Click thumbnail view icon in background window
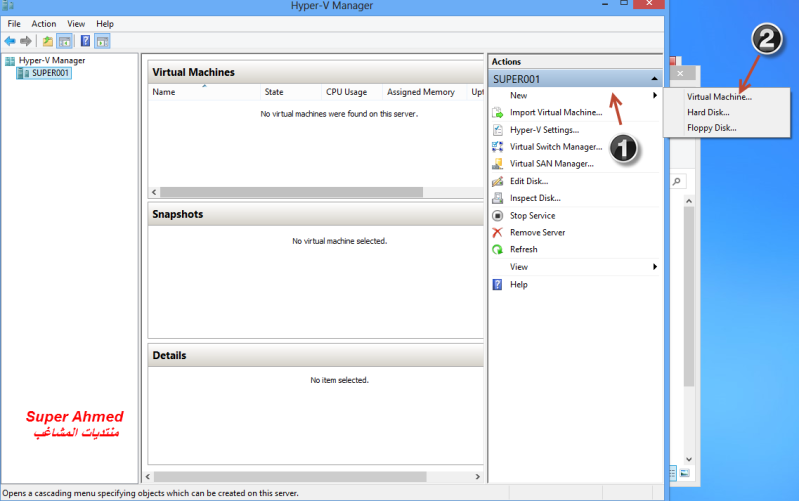The height and width of the screenshot is (501, 799). coord(684,473)
